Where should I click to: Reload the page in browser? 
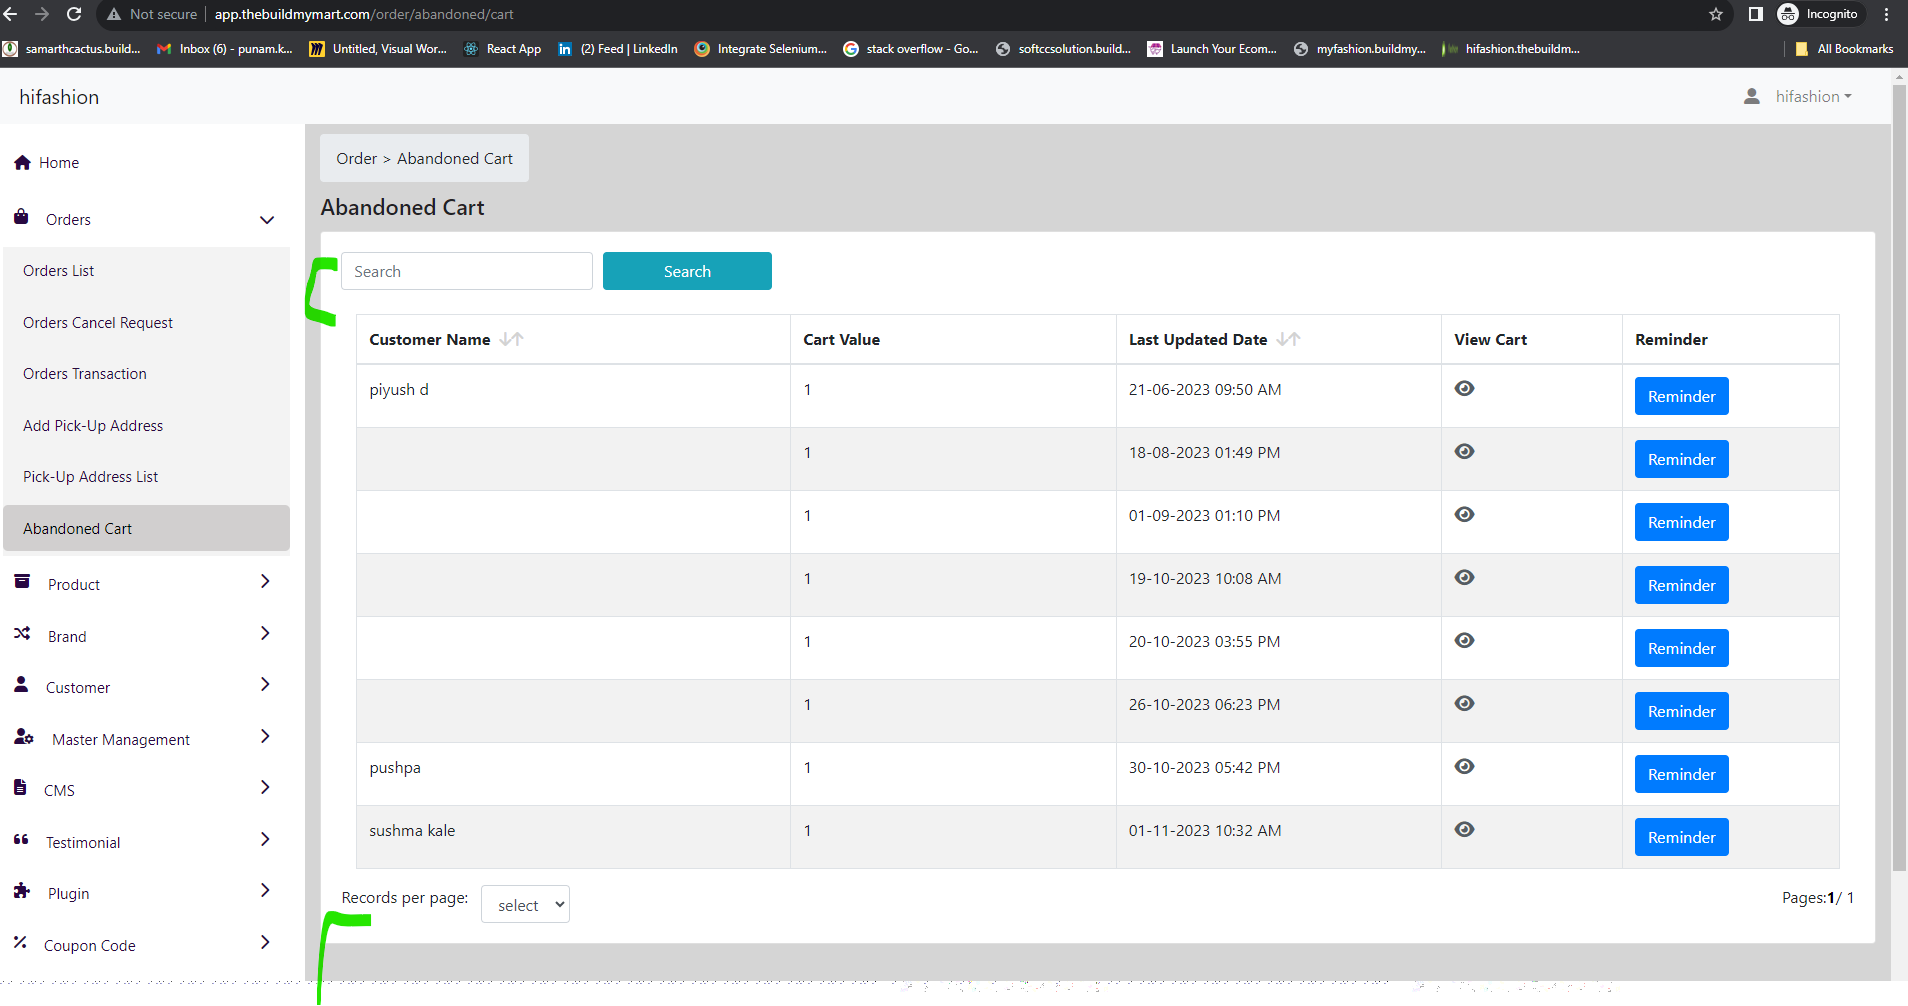[x=74, y=14]
